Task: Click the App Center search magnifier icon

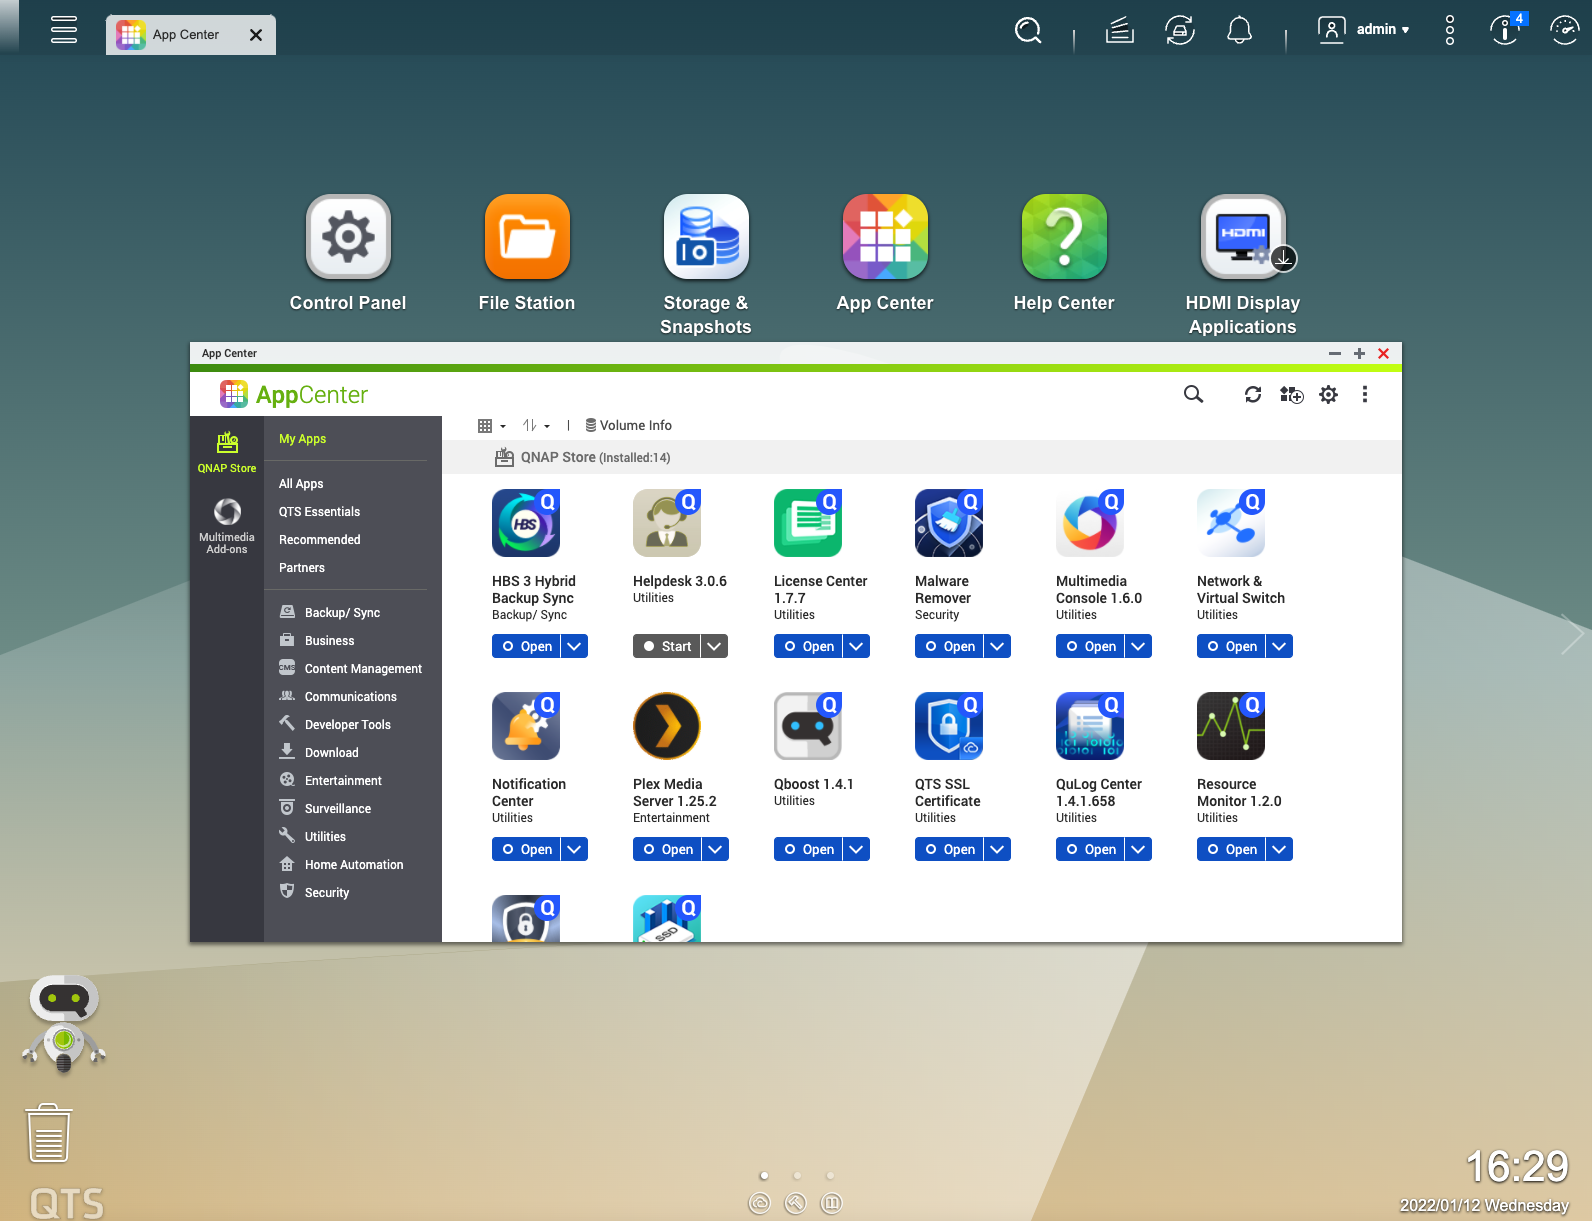Action: coord(1193,394)
